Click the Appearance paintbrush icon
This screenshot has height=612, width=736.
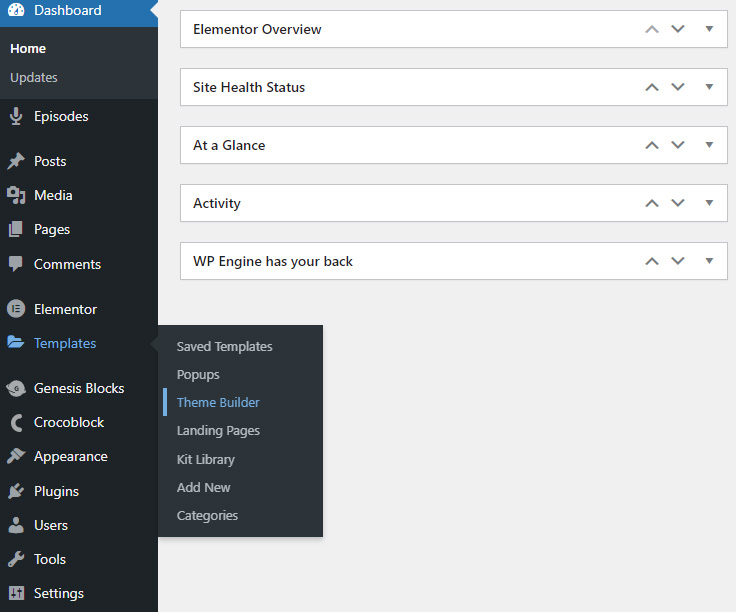pos(16,456)
